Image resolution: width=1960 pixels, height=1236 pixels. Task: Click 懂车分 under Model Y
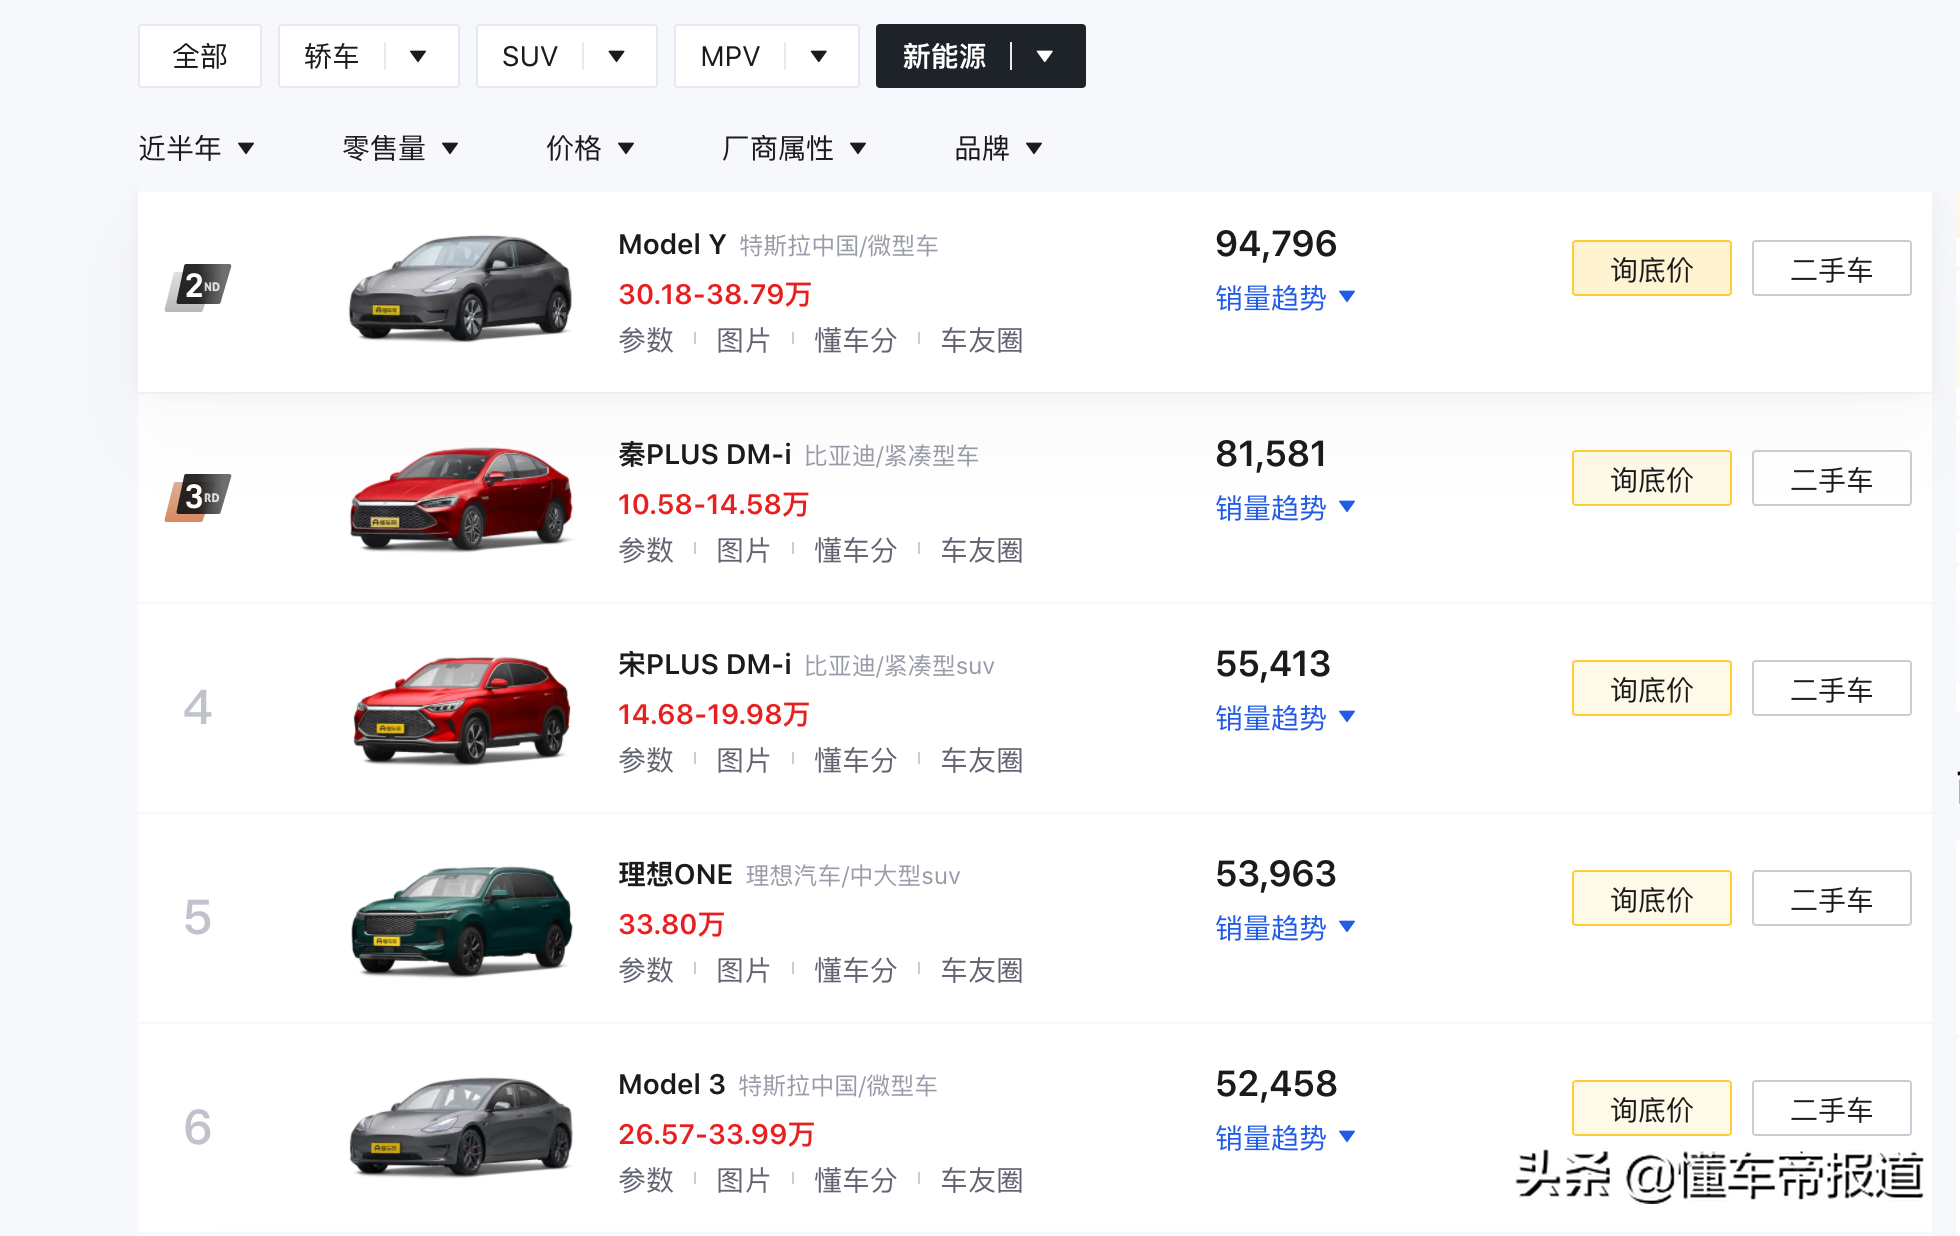pos(855,341)
